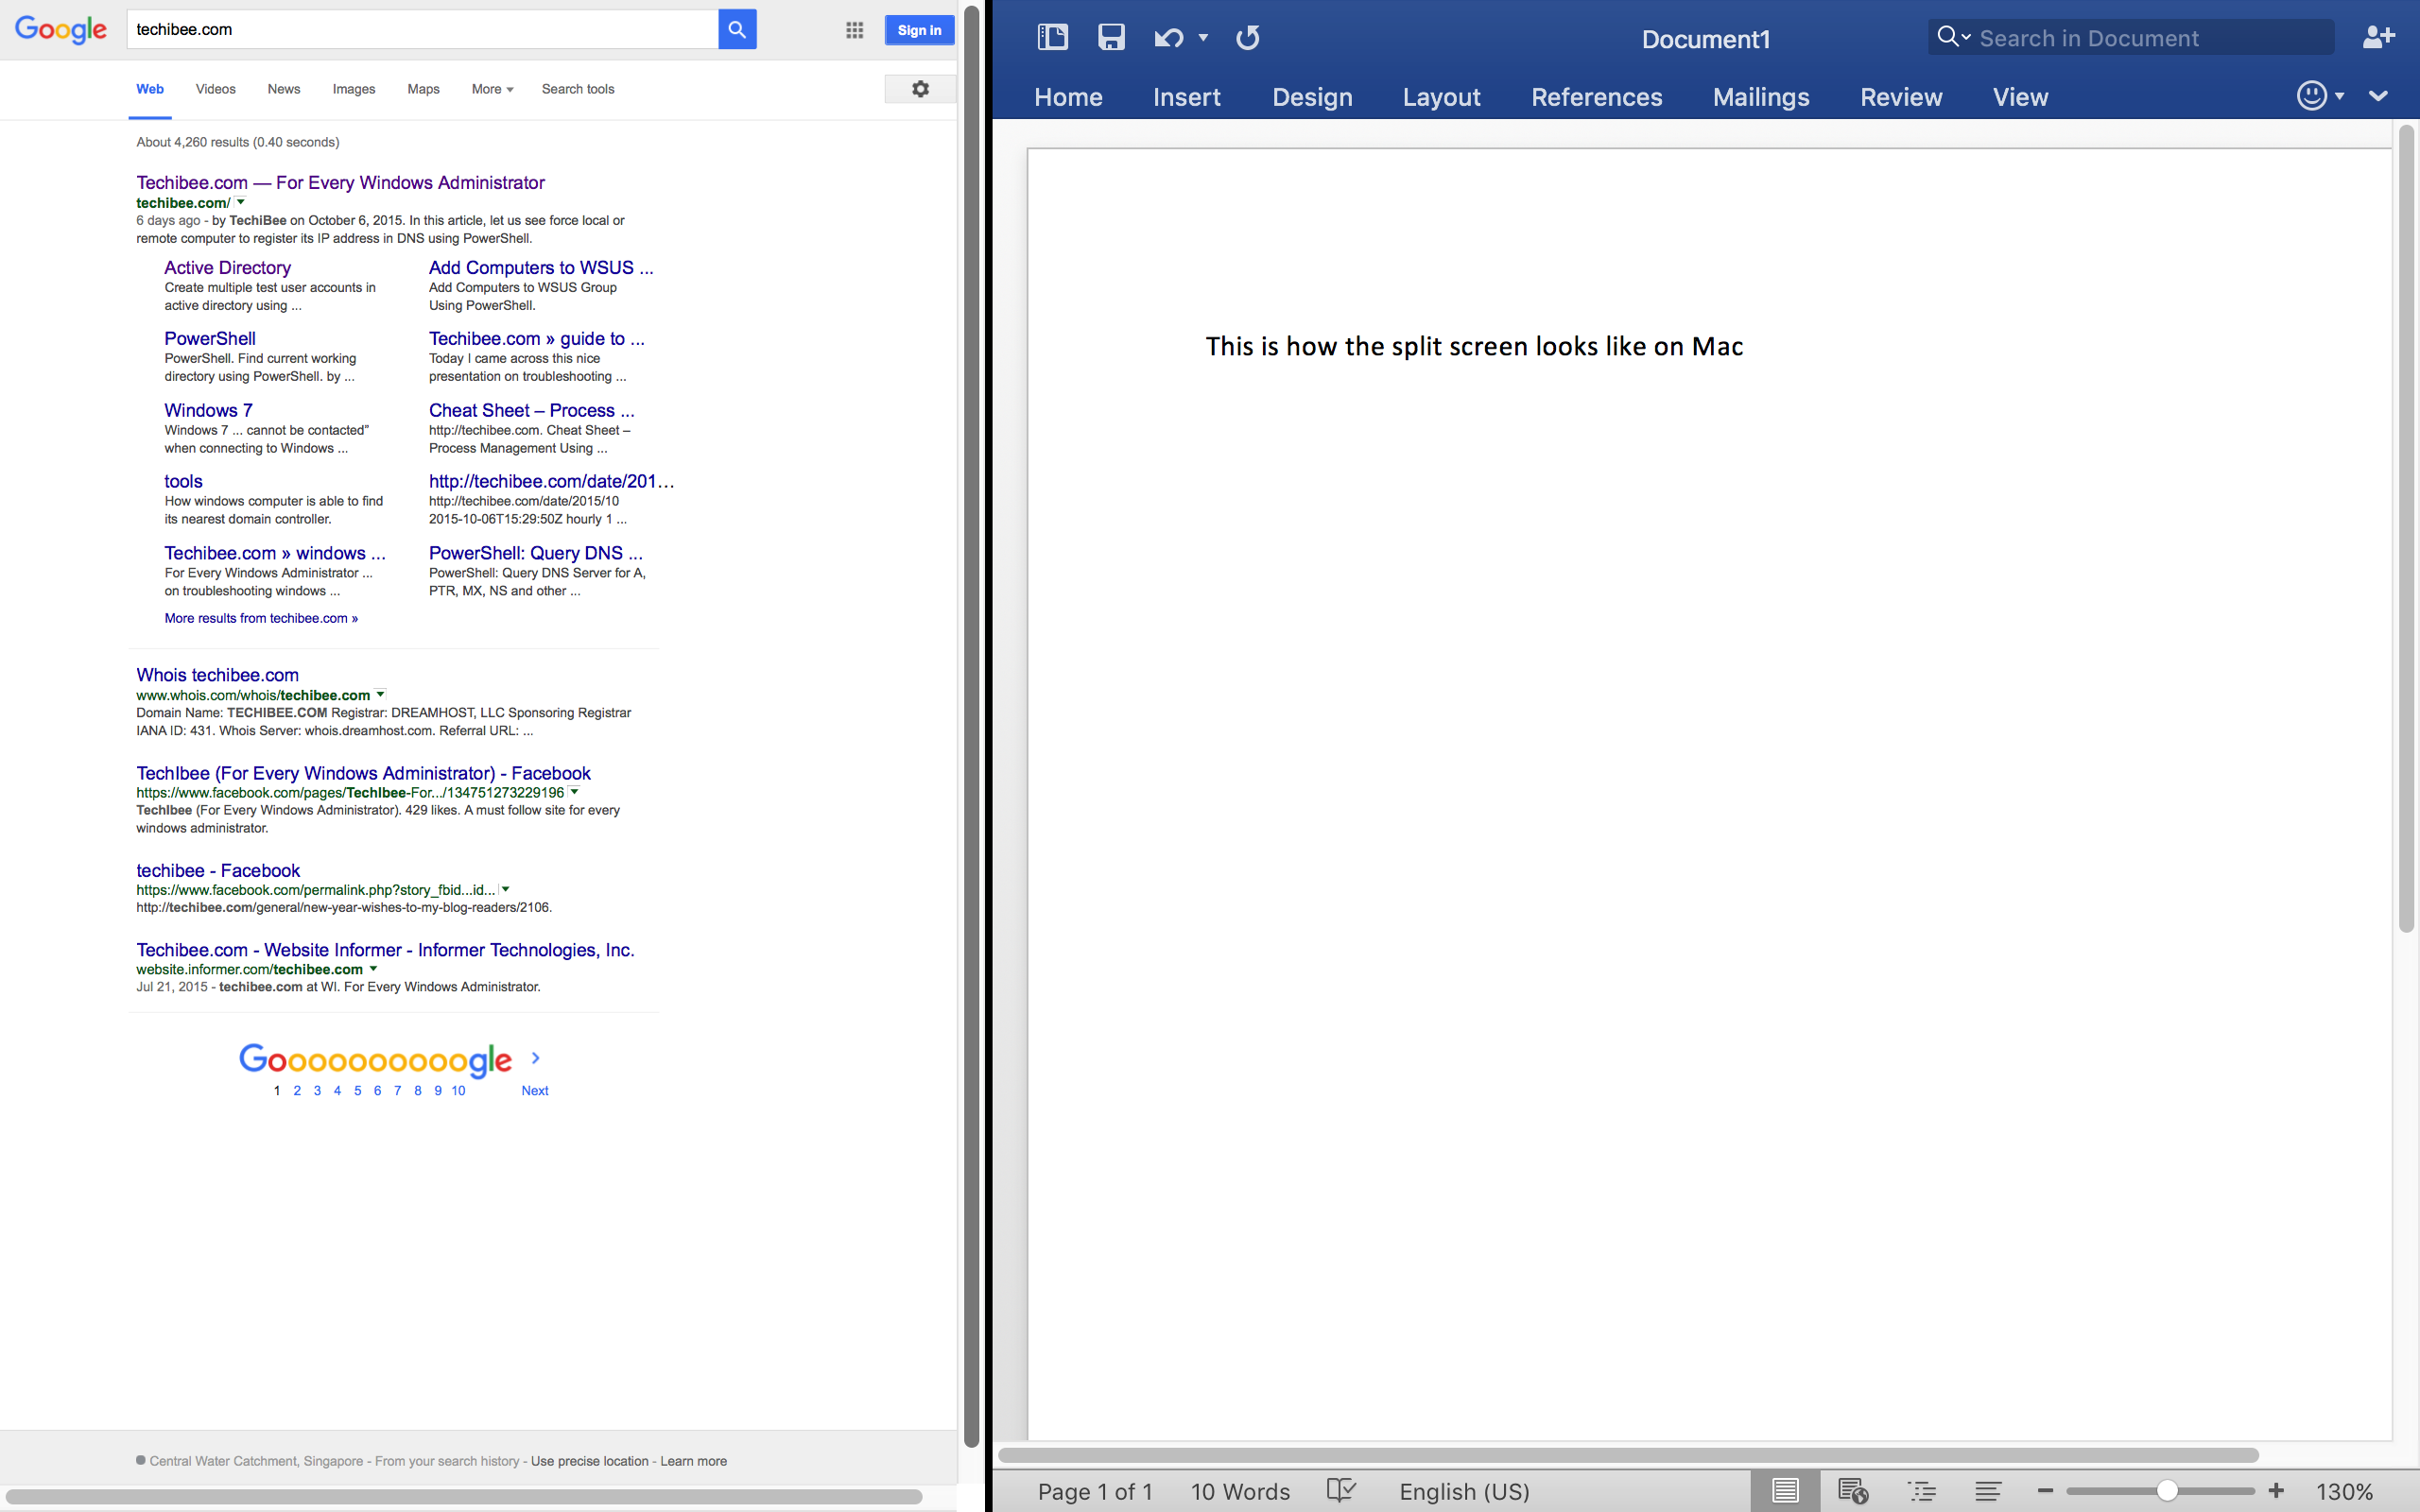2420x1512 pixels.
Task: Zoom out with the minus button
Action: tap(2045, 1491)
